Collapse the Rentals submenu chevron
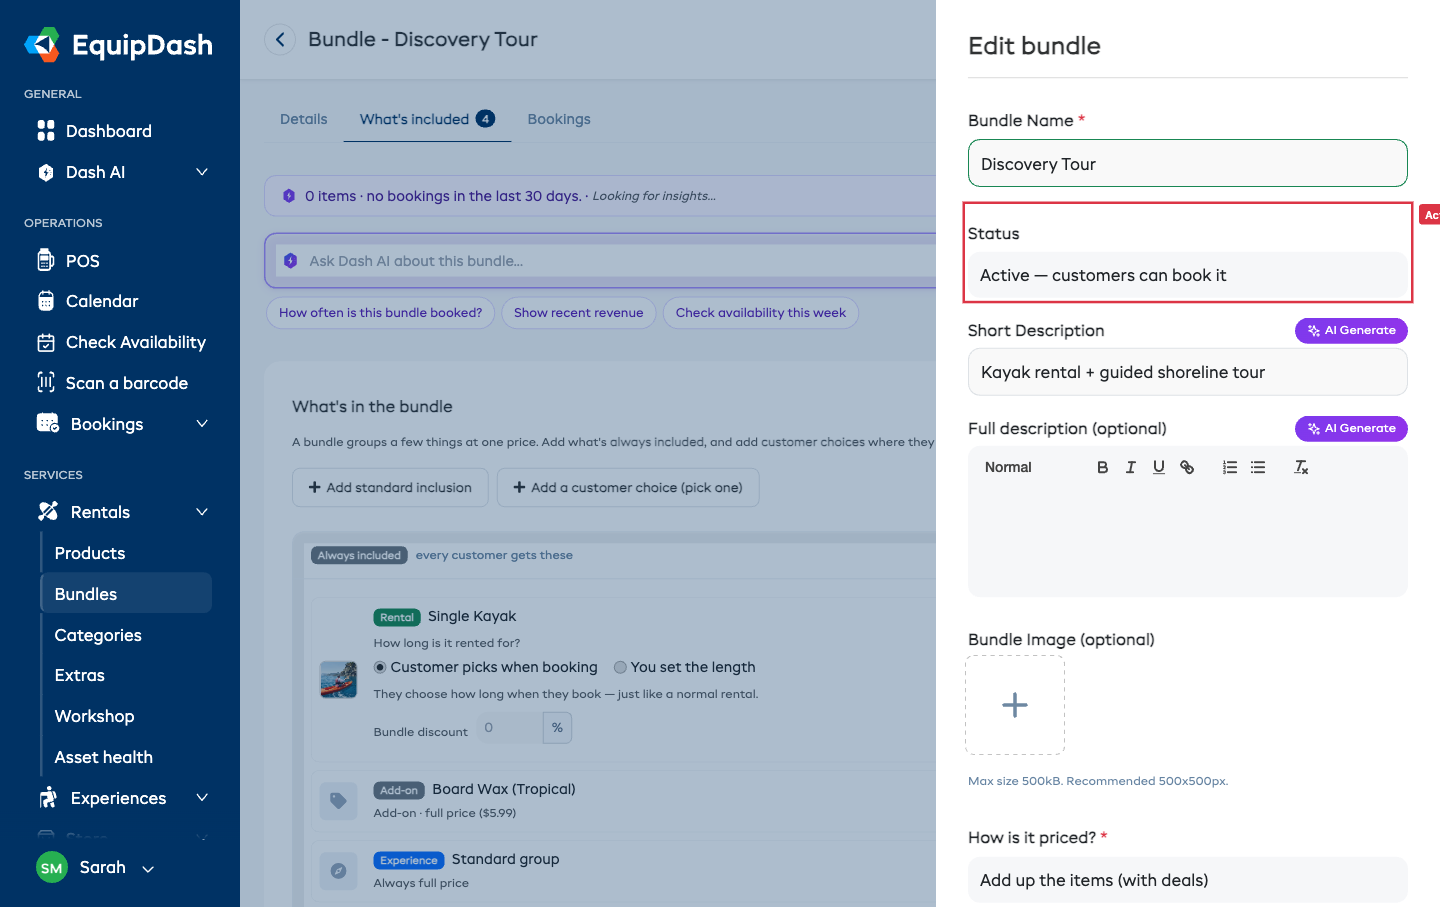Viewport: 1440px width, 907px height. coord(202,512)
